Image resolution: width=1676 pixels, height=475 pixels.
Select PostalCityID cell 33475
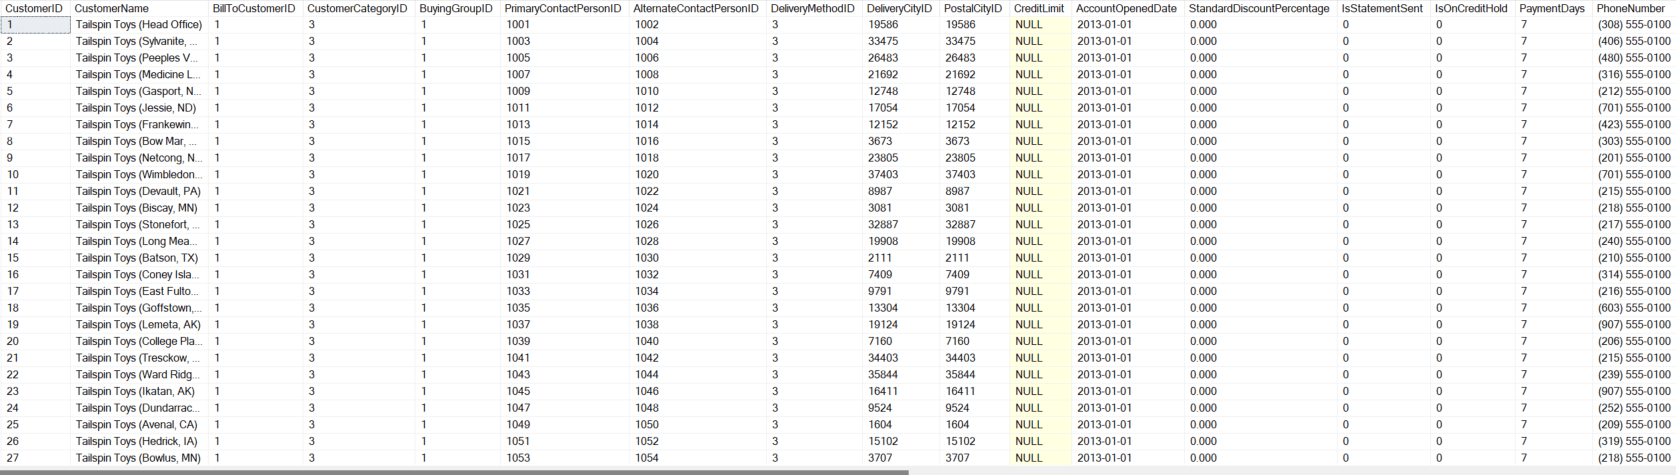point(974,41)
